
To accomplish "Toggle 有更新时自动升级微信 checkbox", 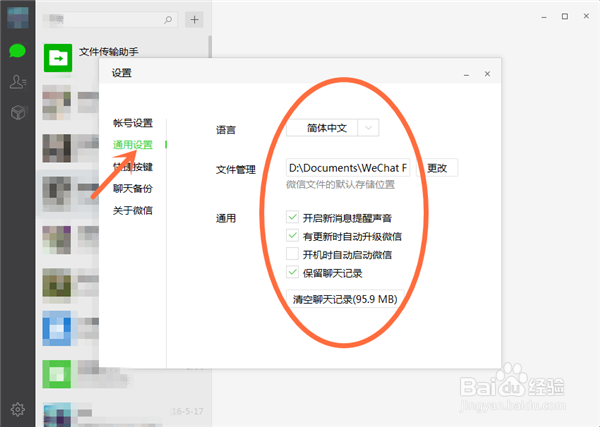I will pos(292,236).
